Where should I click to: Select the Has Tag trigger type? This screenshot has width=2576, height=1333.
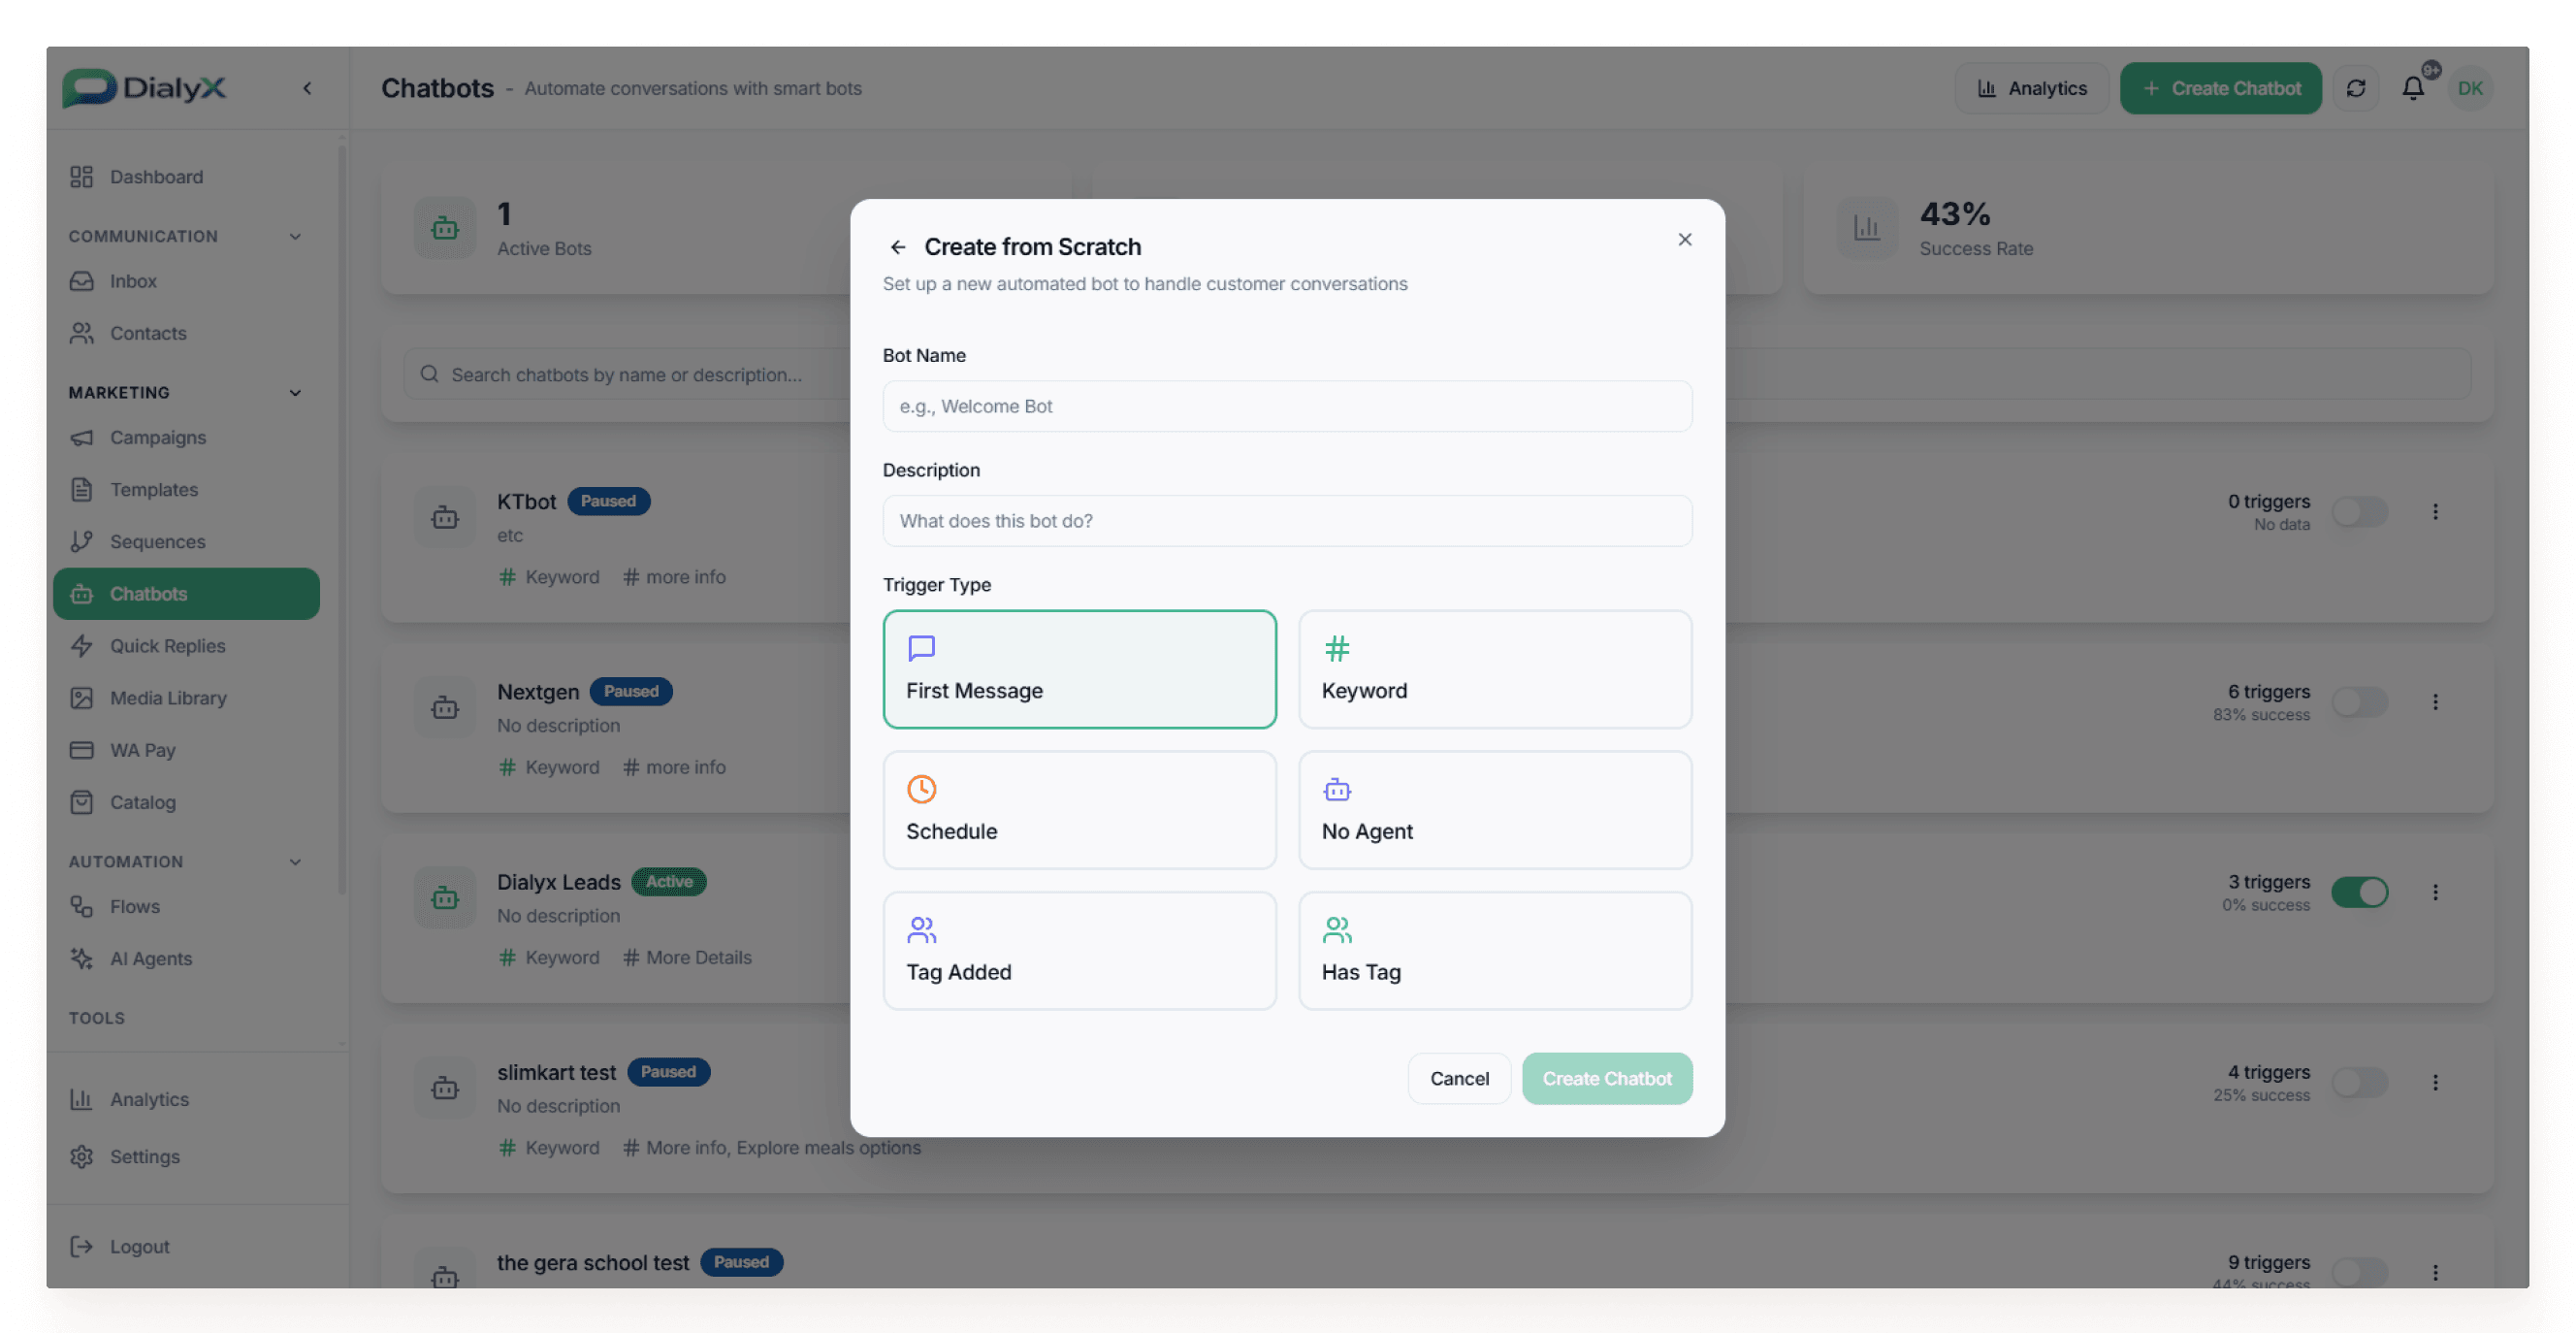click(x=1494, y=951)
